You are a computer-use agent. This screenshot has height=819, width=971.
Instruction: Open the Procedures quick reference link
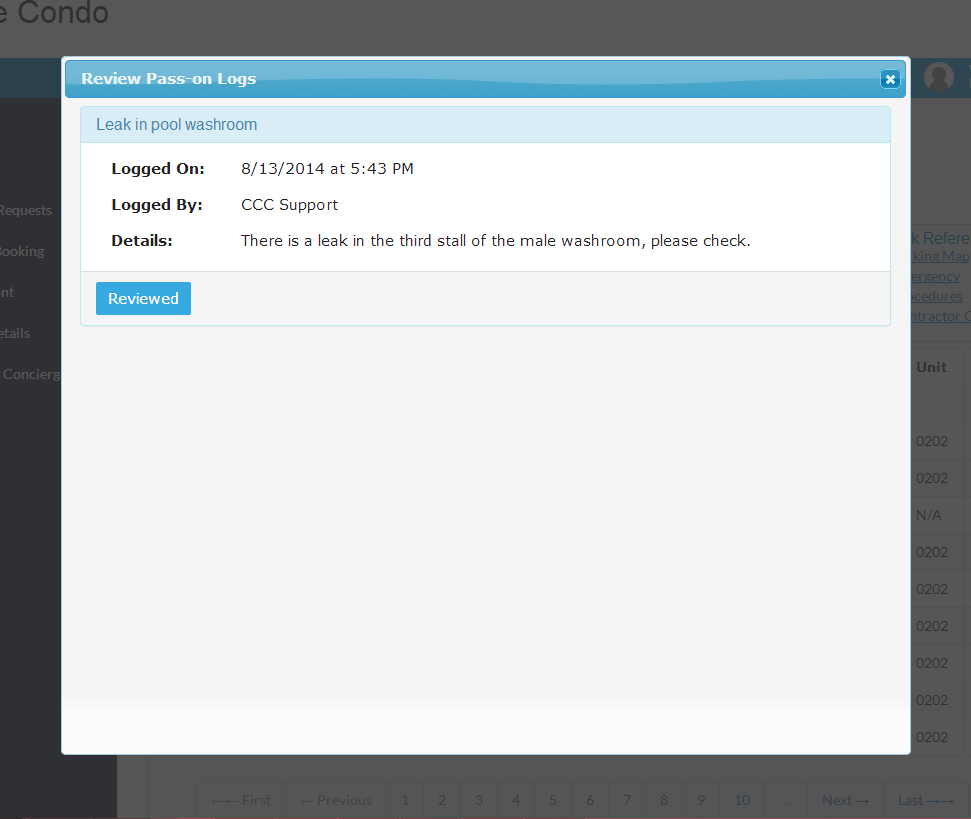pos(936,296)
